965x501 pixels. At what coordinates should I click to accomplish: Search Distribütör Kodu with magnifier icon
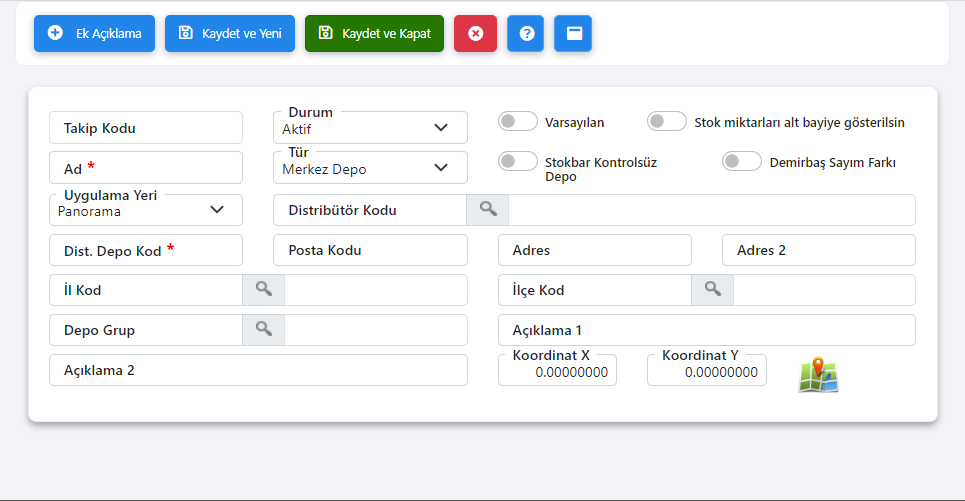click(487, 210)
